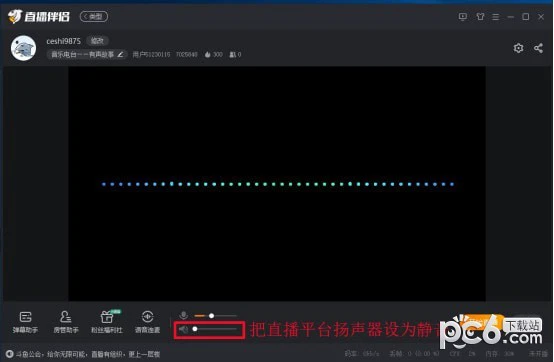The height and width of the screenshot is (362, 554).
Task: Open the hamburger menu in the title bar
Action: coord(496,17)
